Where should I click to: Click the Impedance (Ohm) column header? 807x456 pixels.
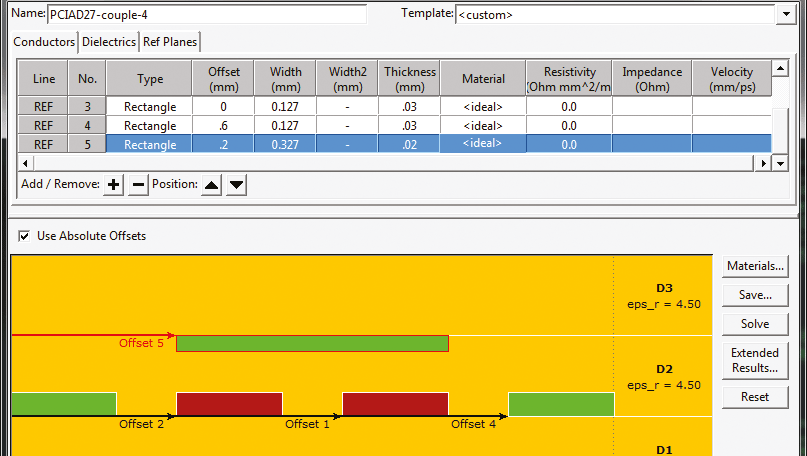pos(652,78)
